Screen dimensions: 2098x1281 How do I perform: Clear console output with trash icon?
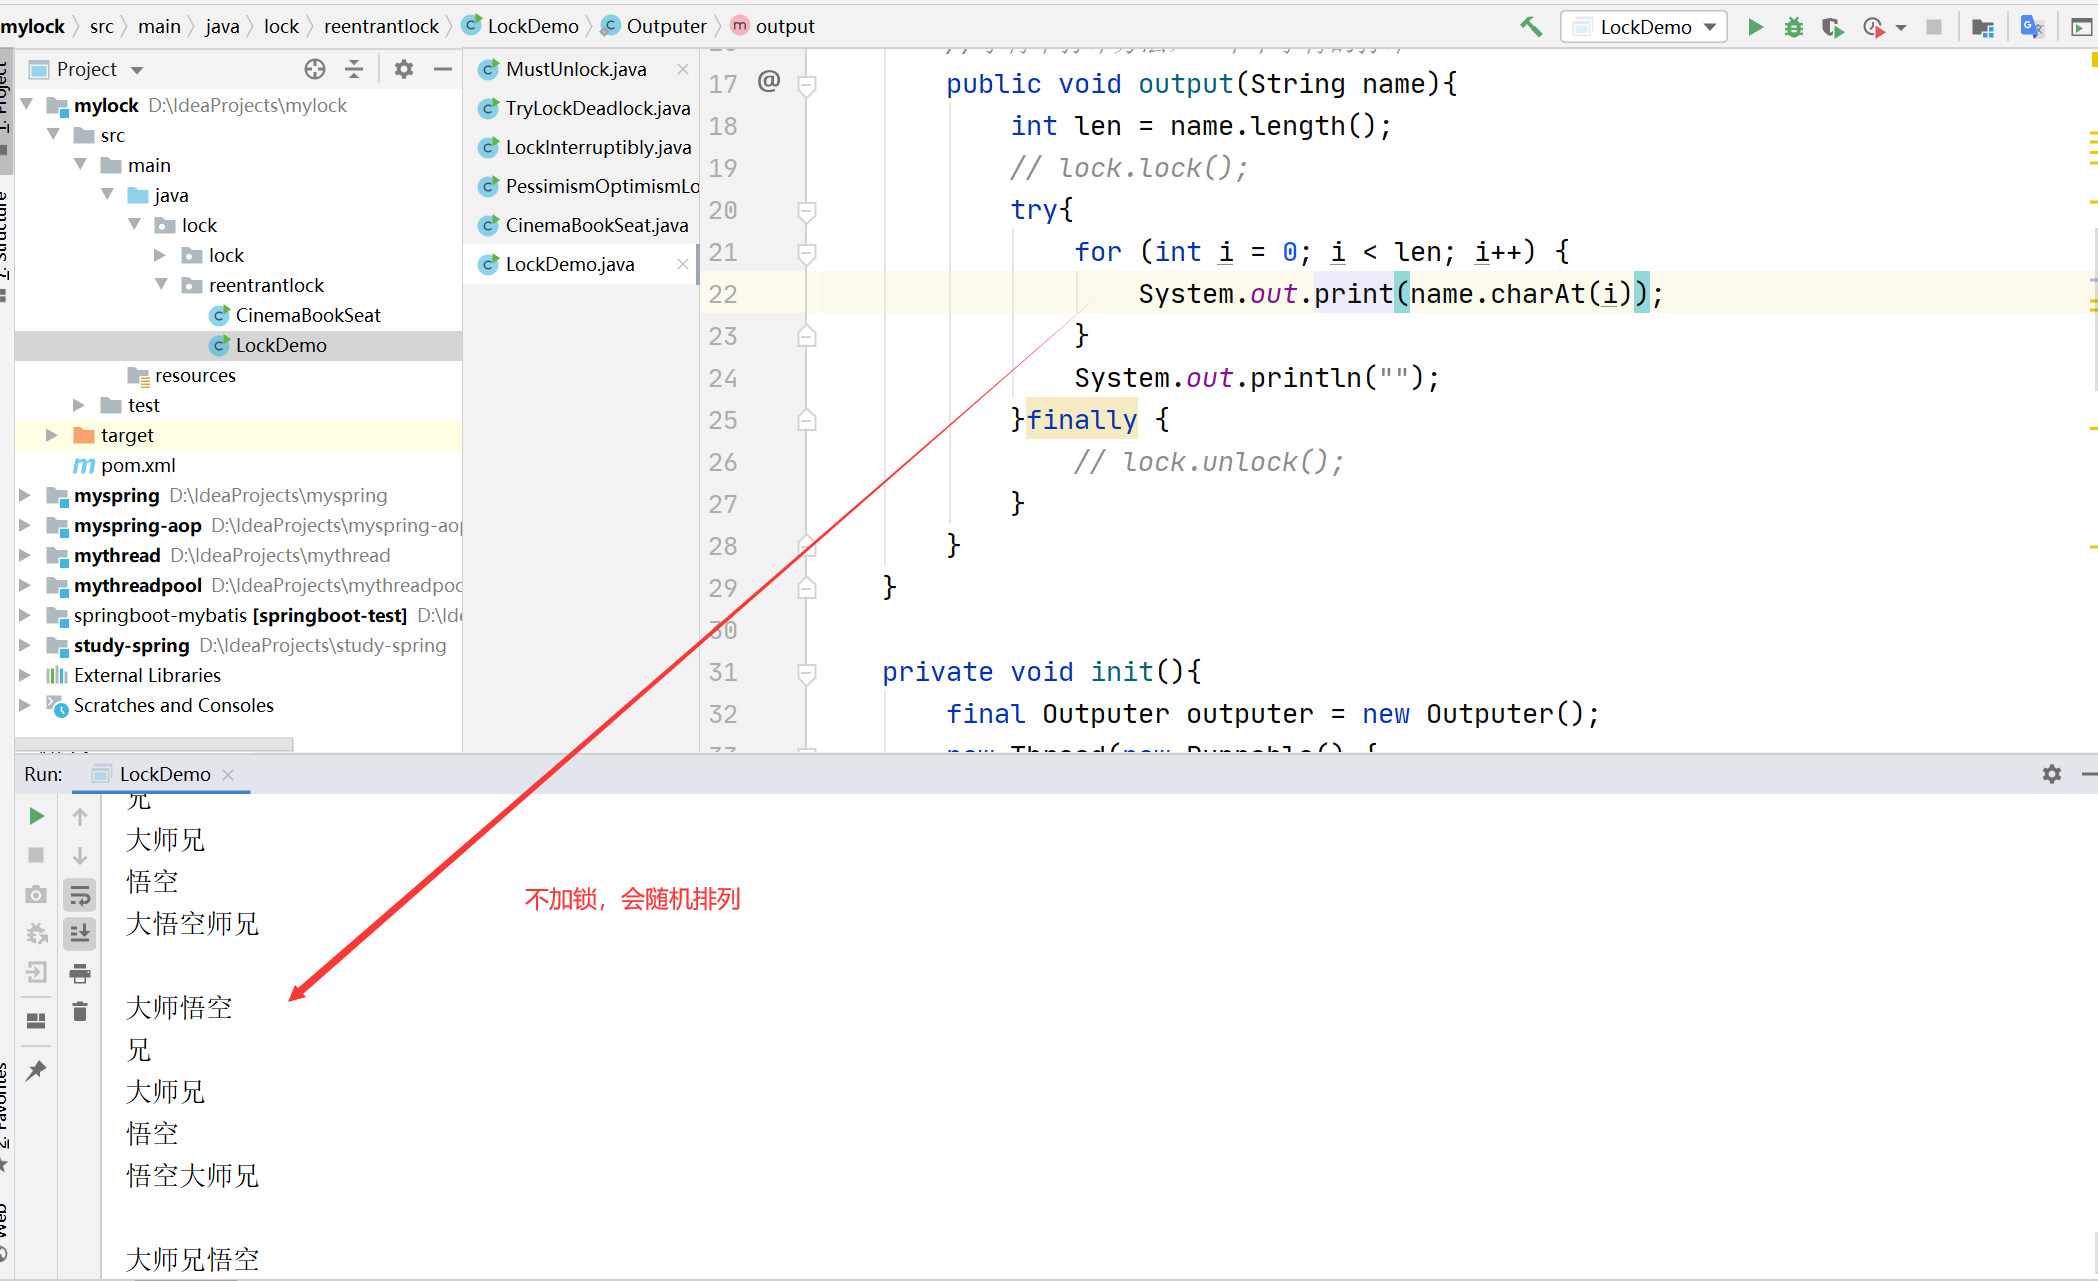coord(80,1012)
